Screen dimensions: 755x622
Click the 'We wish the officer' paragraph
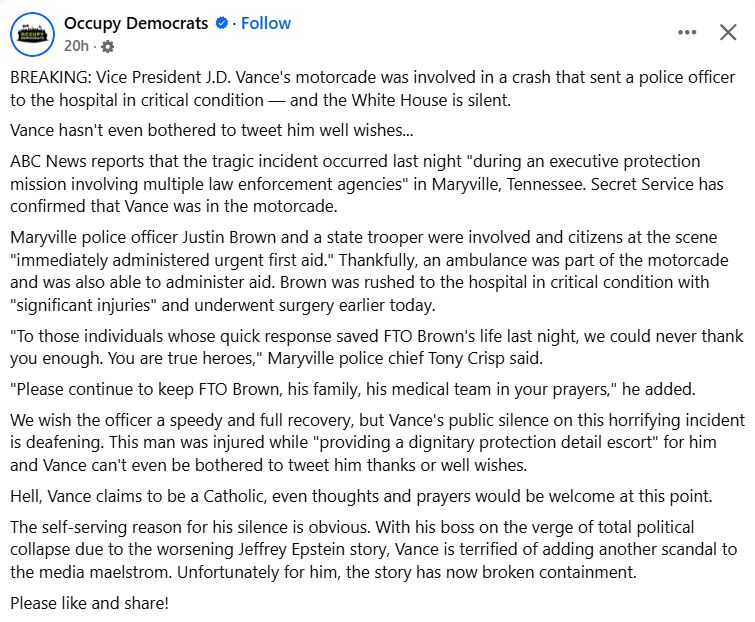(x=370, y=442)
